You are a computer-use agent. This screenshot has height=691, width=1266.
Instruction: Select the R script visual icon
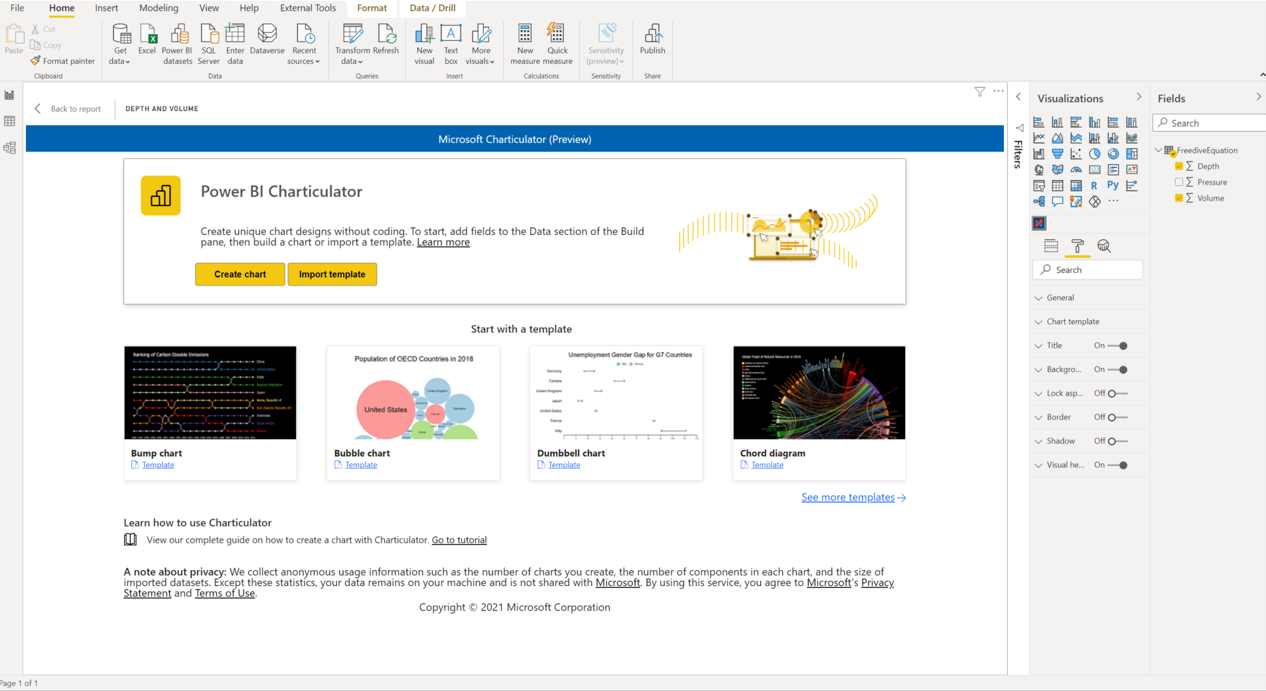(x=1095, y=185)
